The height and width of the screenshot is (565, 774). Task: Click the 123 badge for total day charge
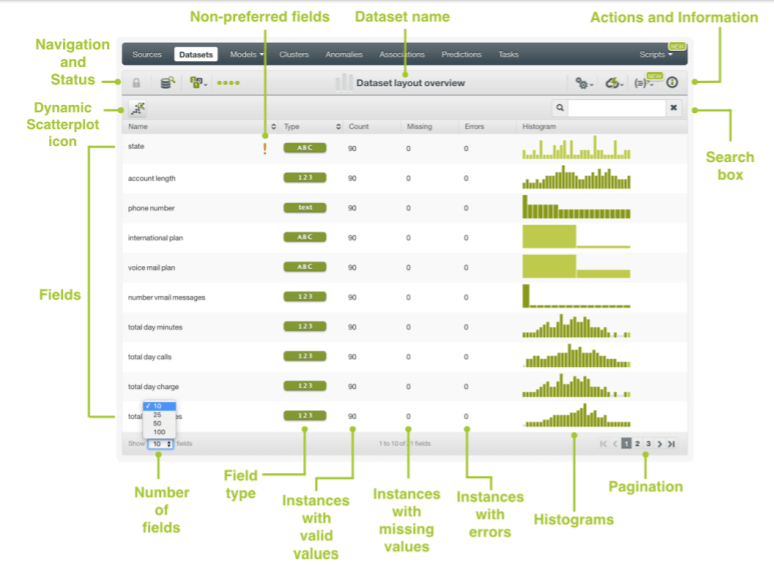point(305,385)
